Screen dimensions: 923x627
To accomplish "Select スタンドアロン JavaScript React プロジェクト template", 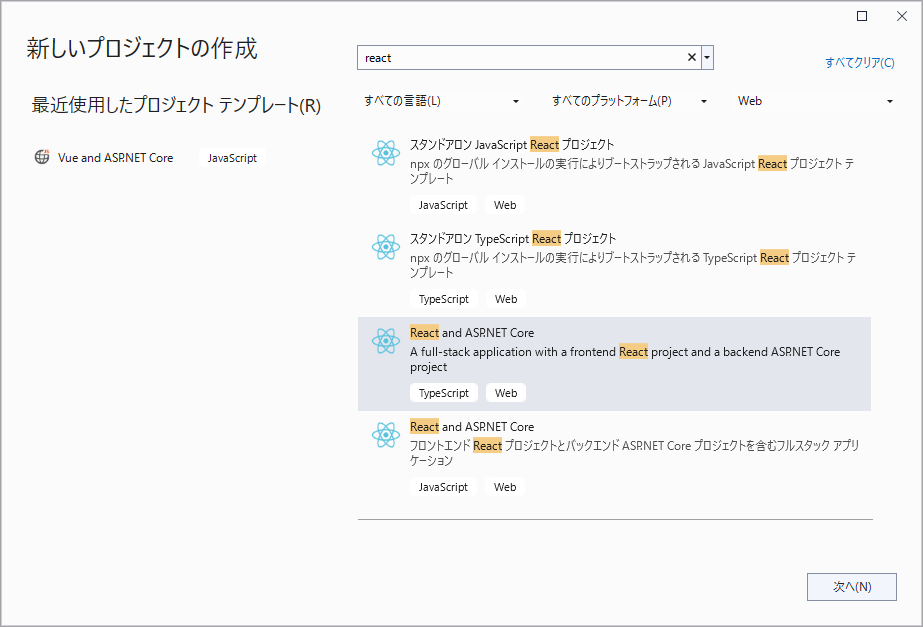I will tap(615, 175).
